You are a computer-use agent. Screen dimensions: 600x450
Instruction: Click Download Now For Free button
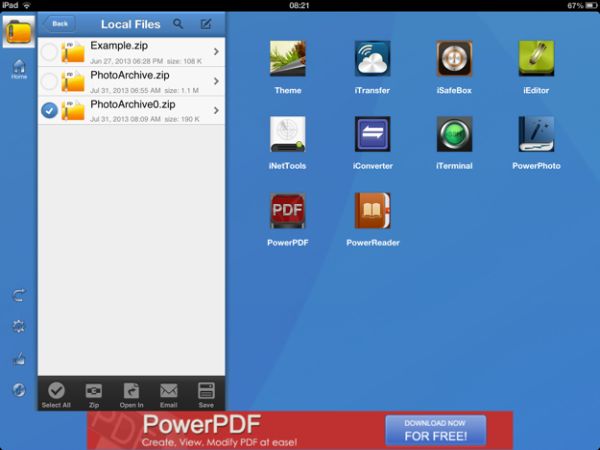click(x=435, y=430)
